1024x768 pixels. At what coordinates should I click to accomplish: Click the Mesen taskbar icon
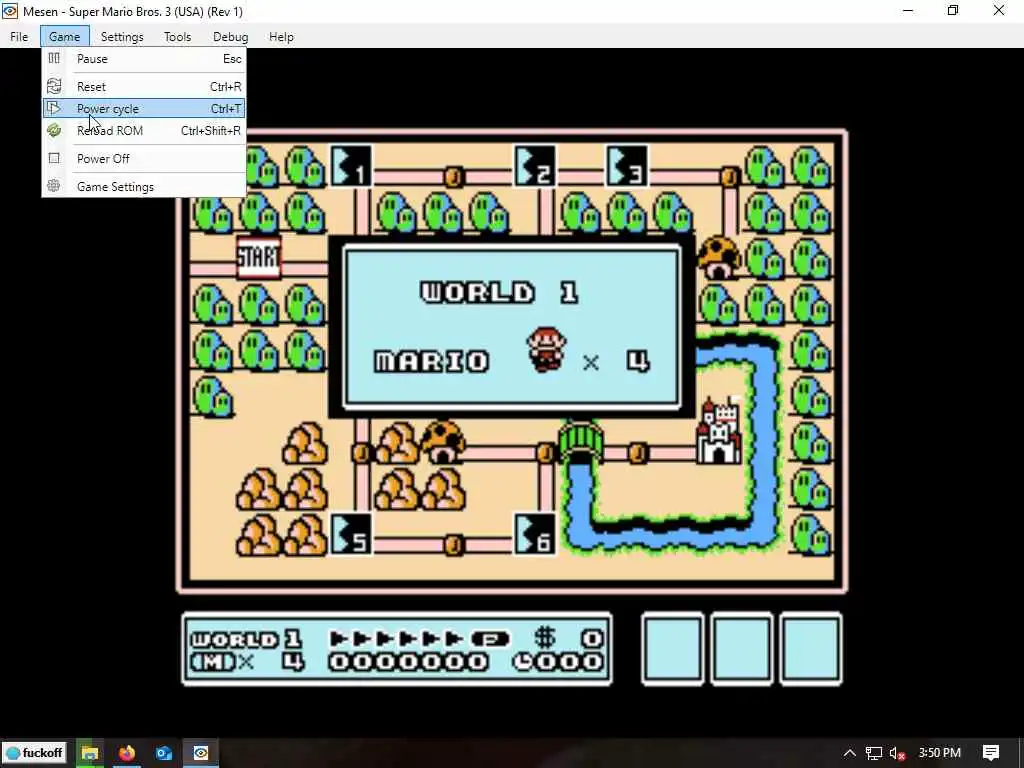point(200,753)
